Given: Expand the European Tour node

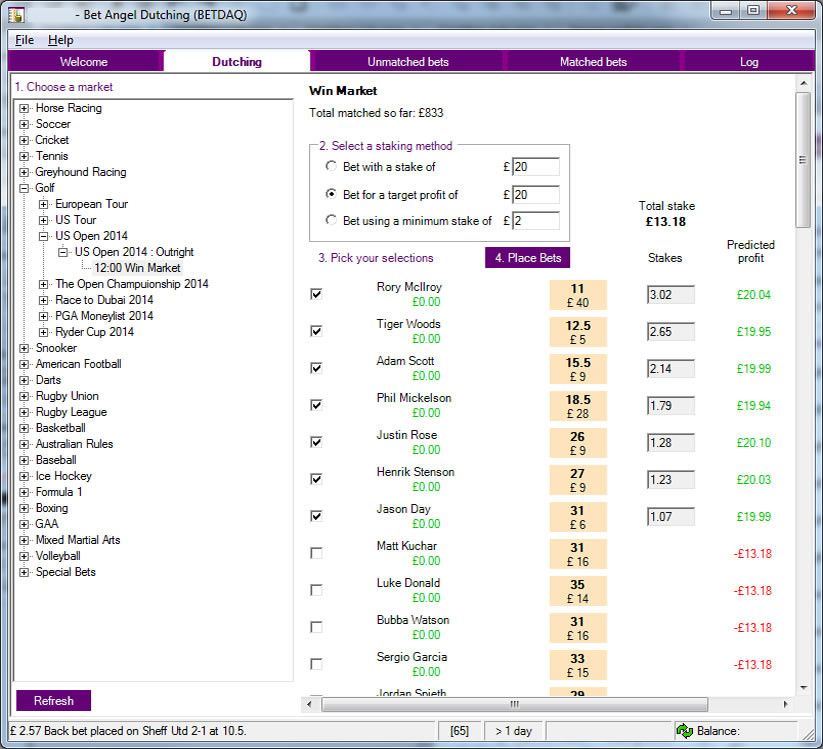Looking at the screenshot, I should coord(44,204).
